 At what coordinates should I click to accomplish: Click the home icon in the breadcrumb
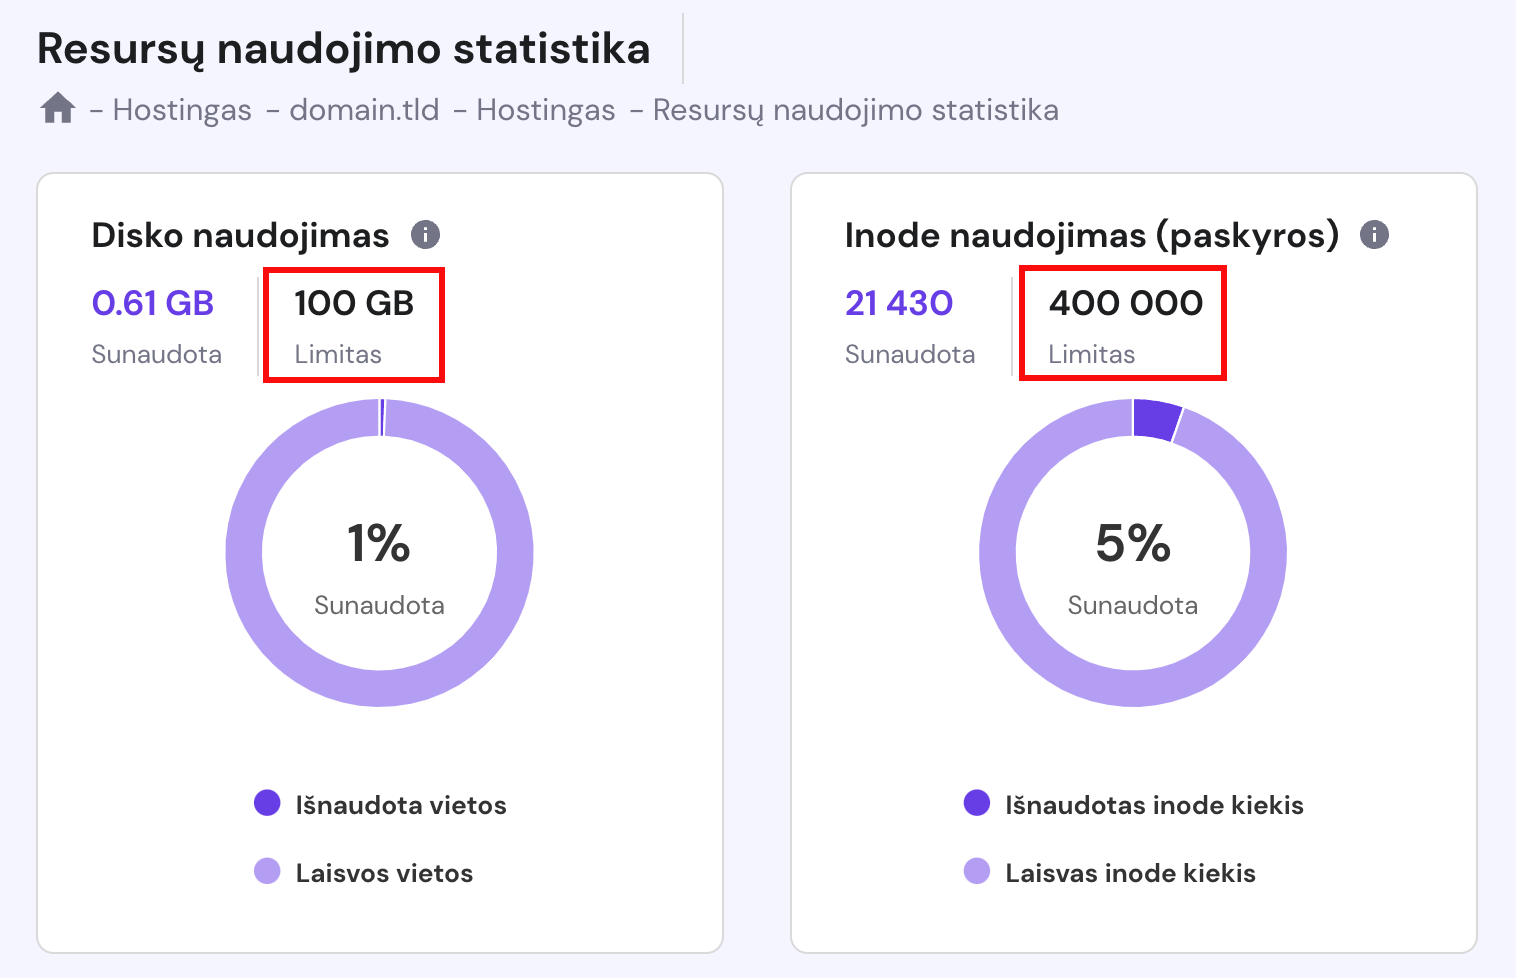pos(57,108)
